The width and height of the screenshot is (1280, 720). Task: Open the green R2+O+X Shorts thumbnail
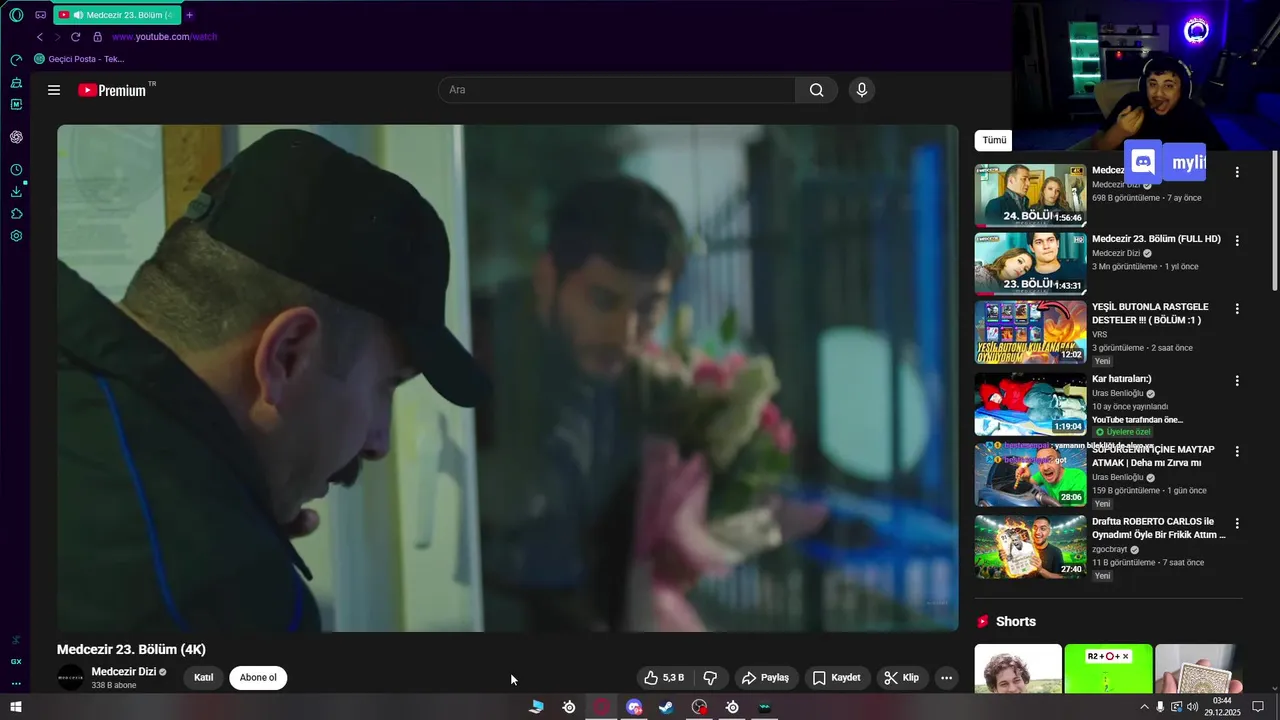pyautogui.click(x=1108, y=668)
